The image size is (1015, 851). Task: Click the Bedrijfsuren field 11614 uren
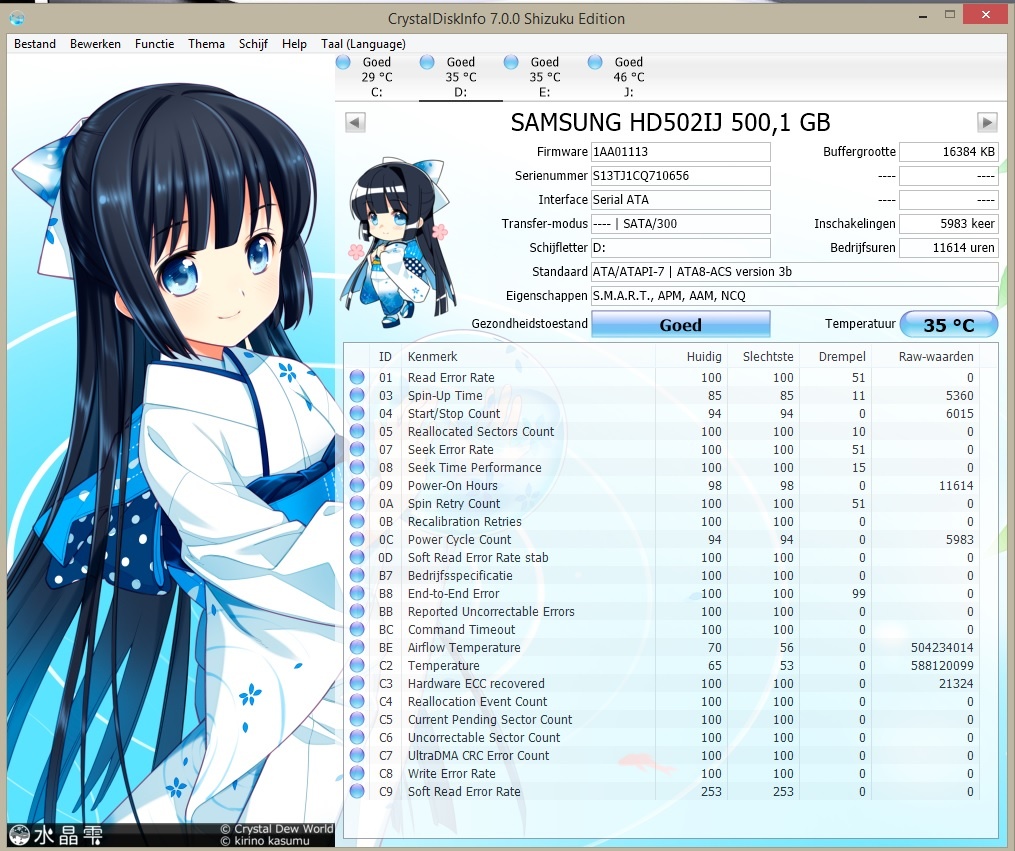click(948, 248)
